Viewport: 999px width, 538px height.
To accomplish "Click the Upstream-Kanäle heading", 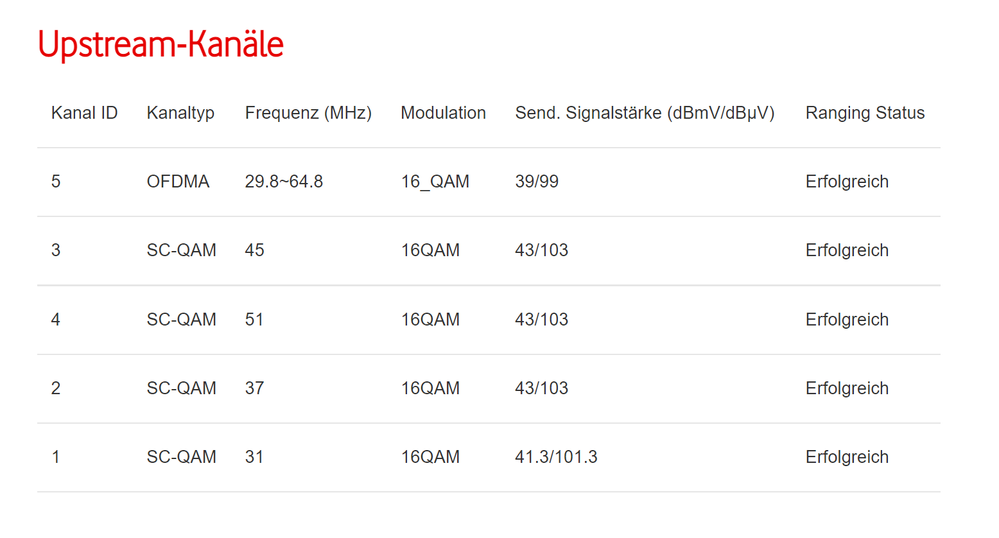I will tap(161, 45).
